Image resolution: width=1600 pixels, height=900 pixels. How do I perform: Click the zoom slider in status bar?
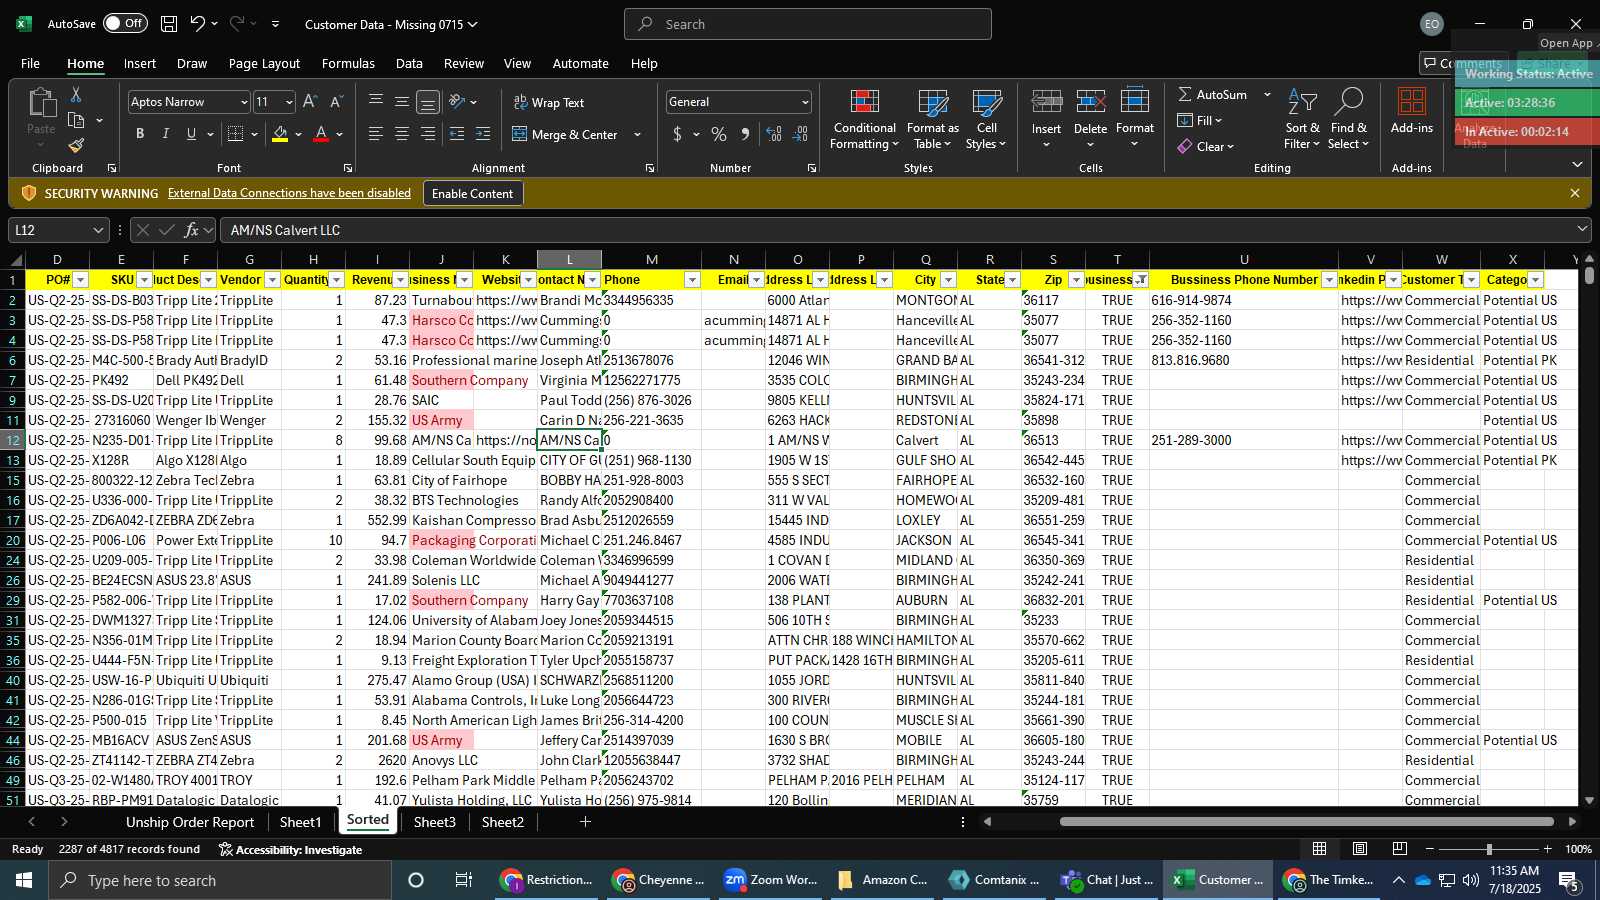coord(1489,849)
